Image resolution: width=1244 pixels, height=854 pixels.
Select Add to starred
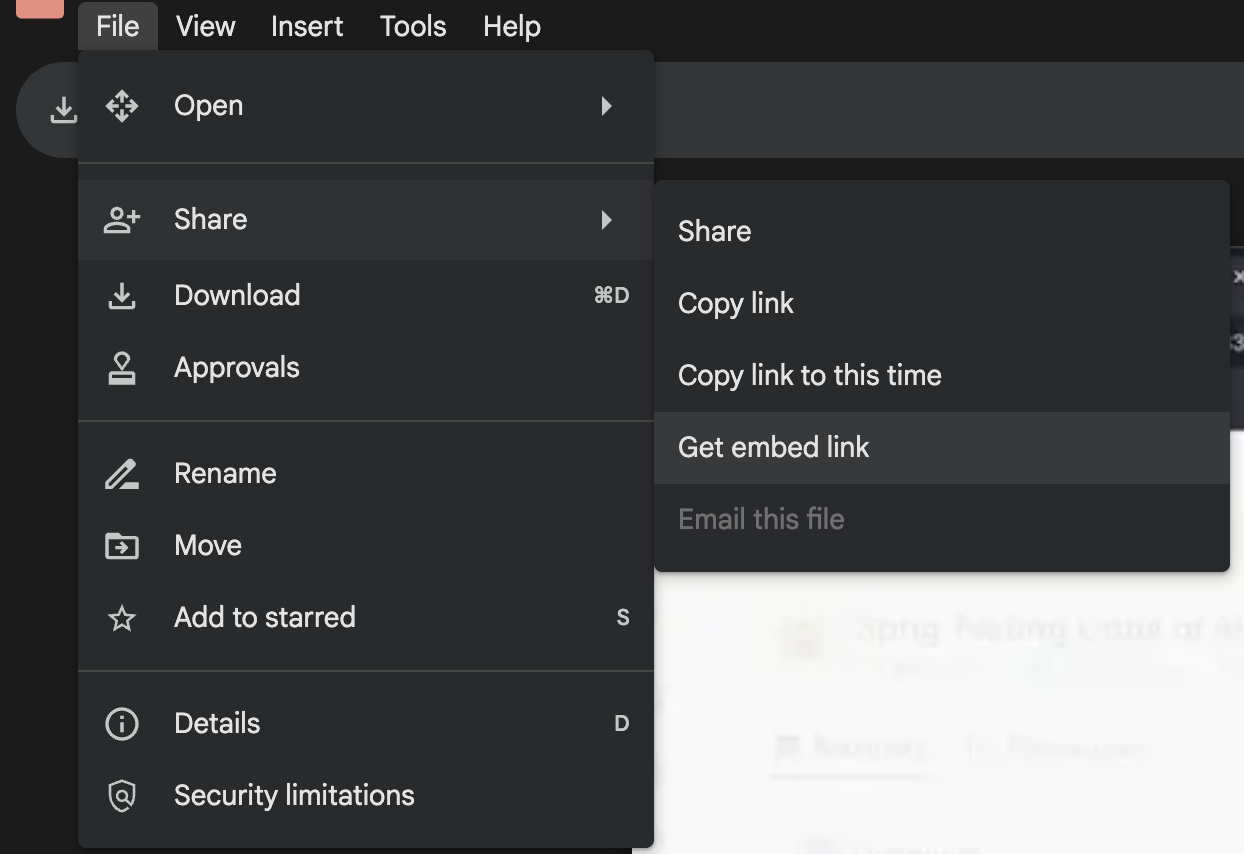pos(366,618)
